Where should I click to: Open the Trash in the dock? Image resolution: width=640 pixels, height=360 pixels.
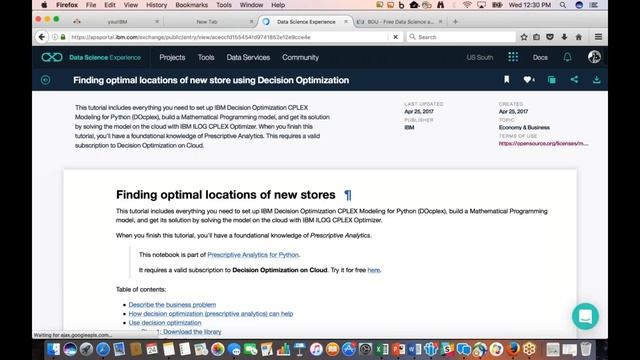pyautogui.click(x=586, y=349)
